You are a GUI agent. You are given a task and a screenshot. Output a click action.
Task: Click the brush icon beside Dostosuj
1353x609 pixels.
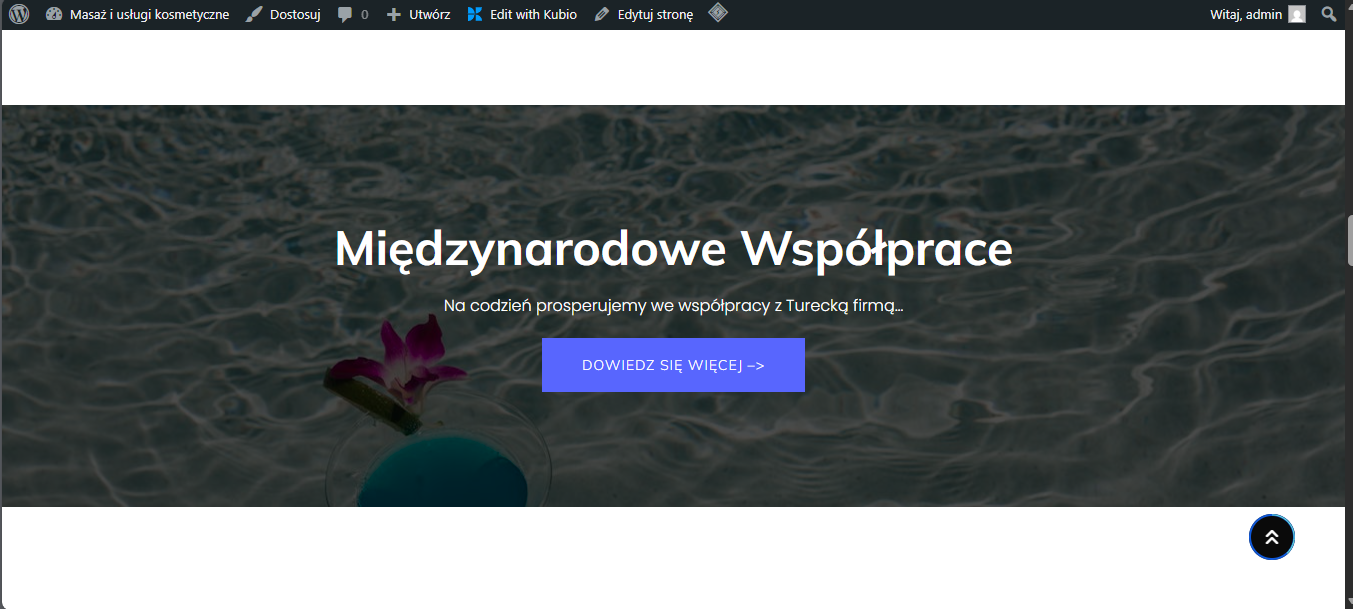(x=254, y=14)
